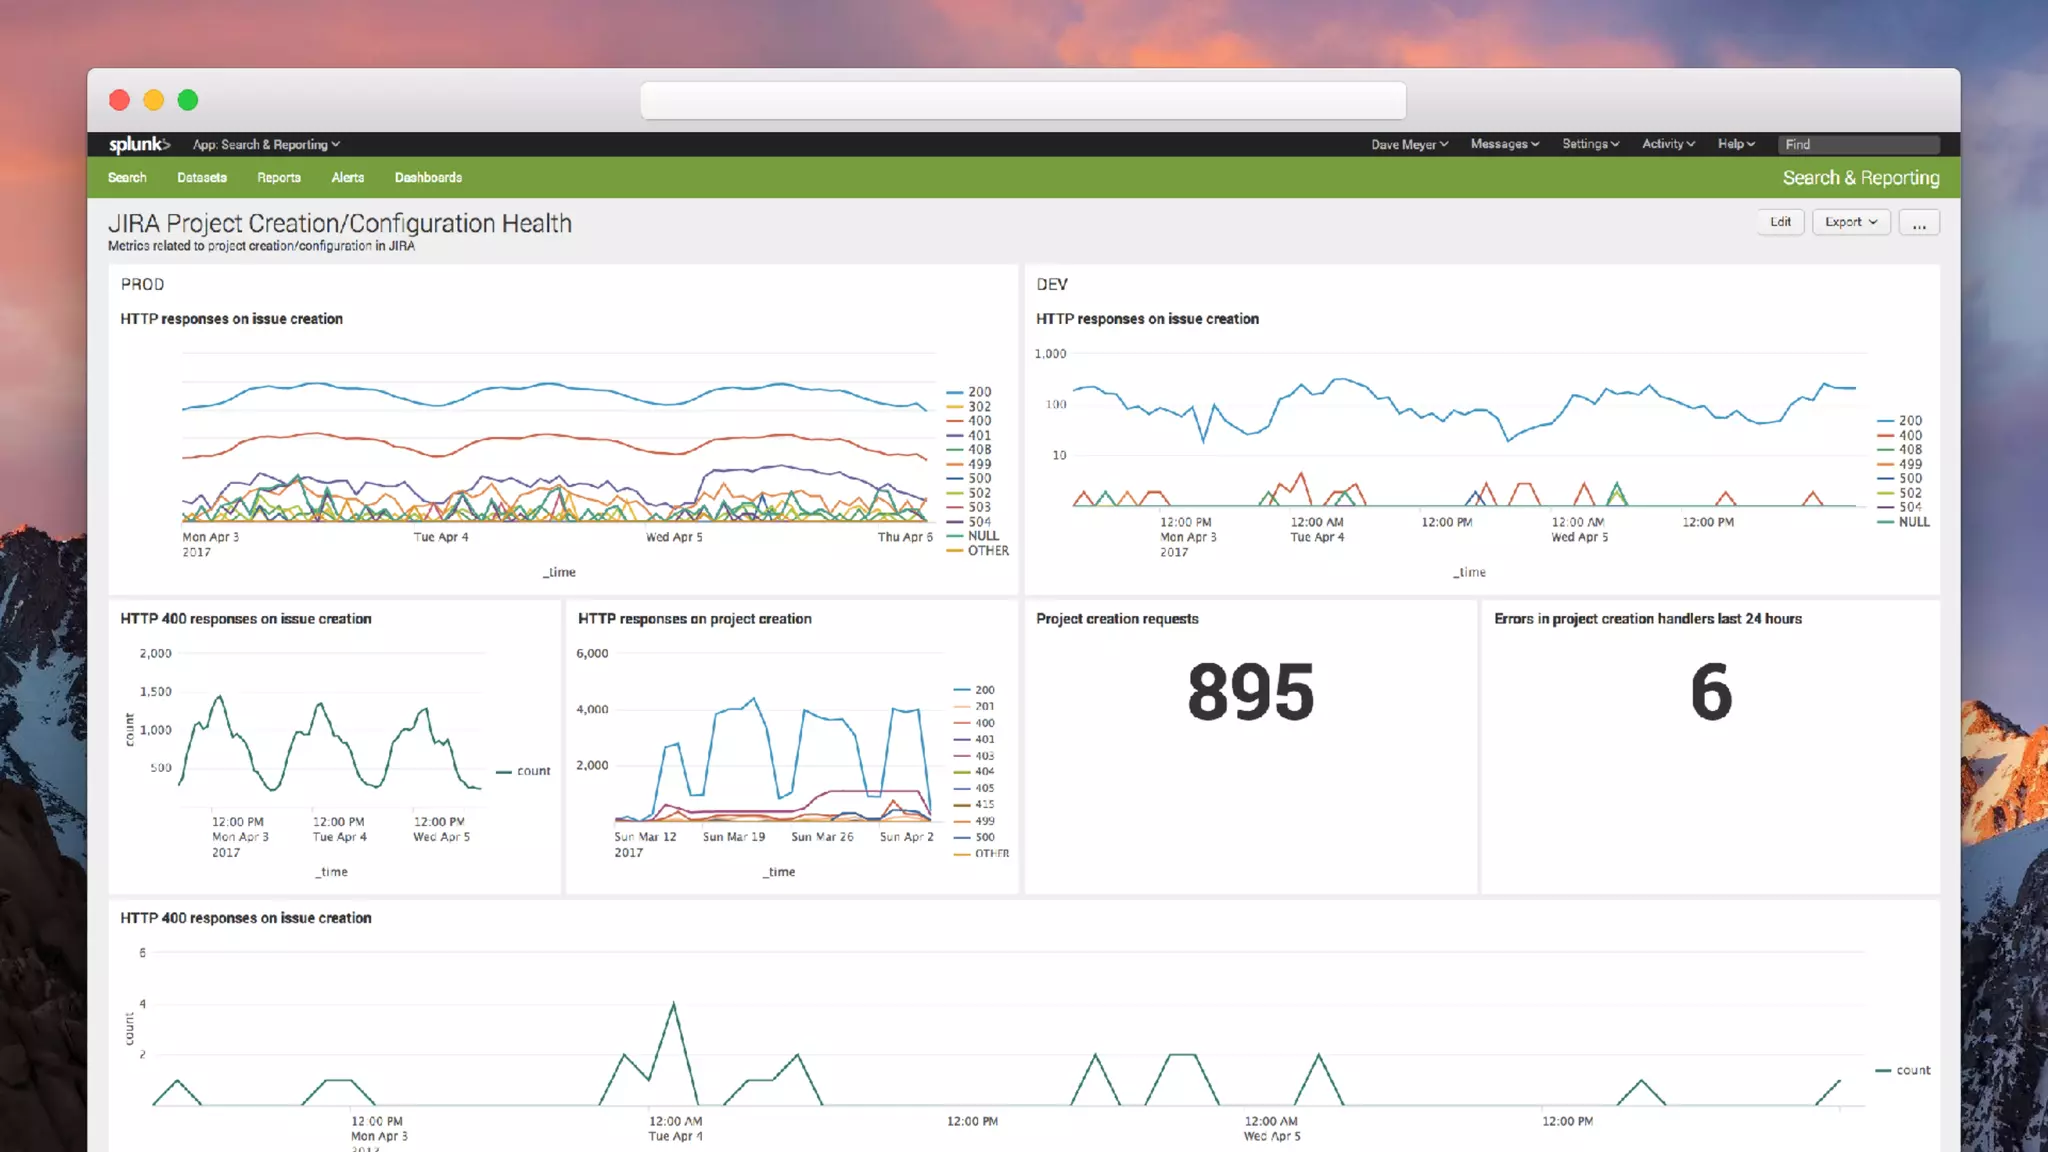
Task: Toggle the 499 legend in project creation chart
Action: (984, 821)
